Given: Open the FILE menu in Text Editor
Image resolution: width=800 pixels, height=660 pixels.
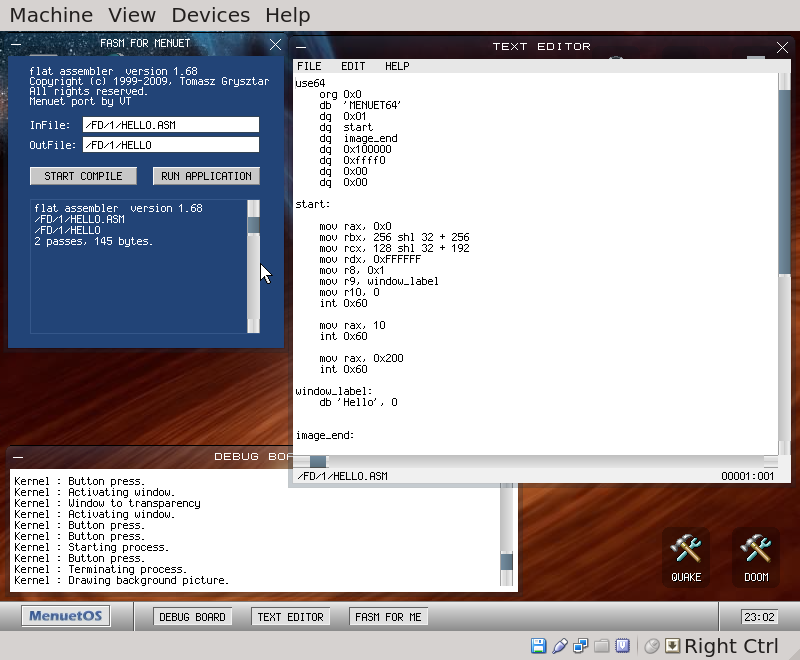Looking at the screenshot, I should coord(309,66).
